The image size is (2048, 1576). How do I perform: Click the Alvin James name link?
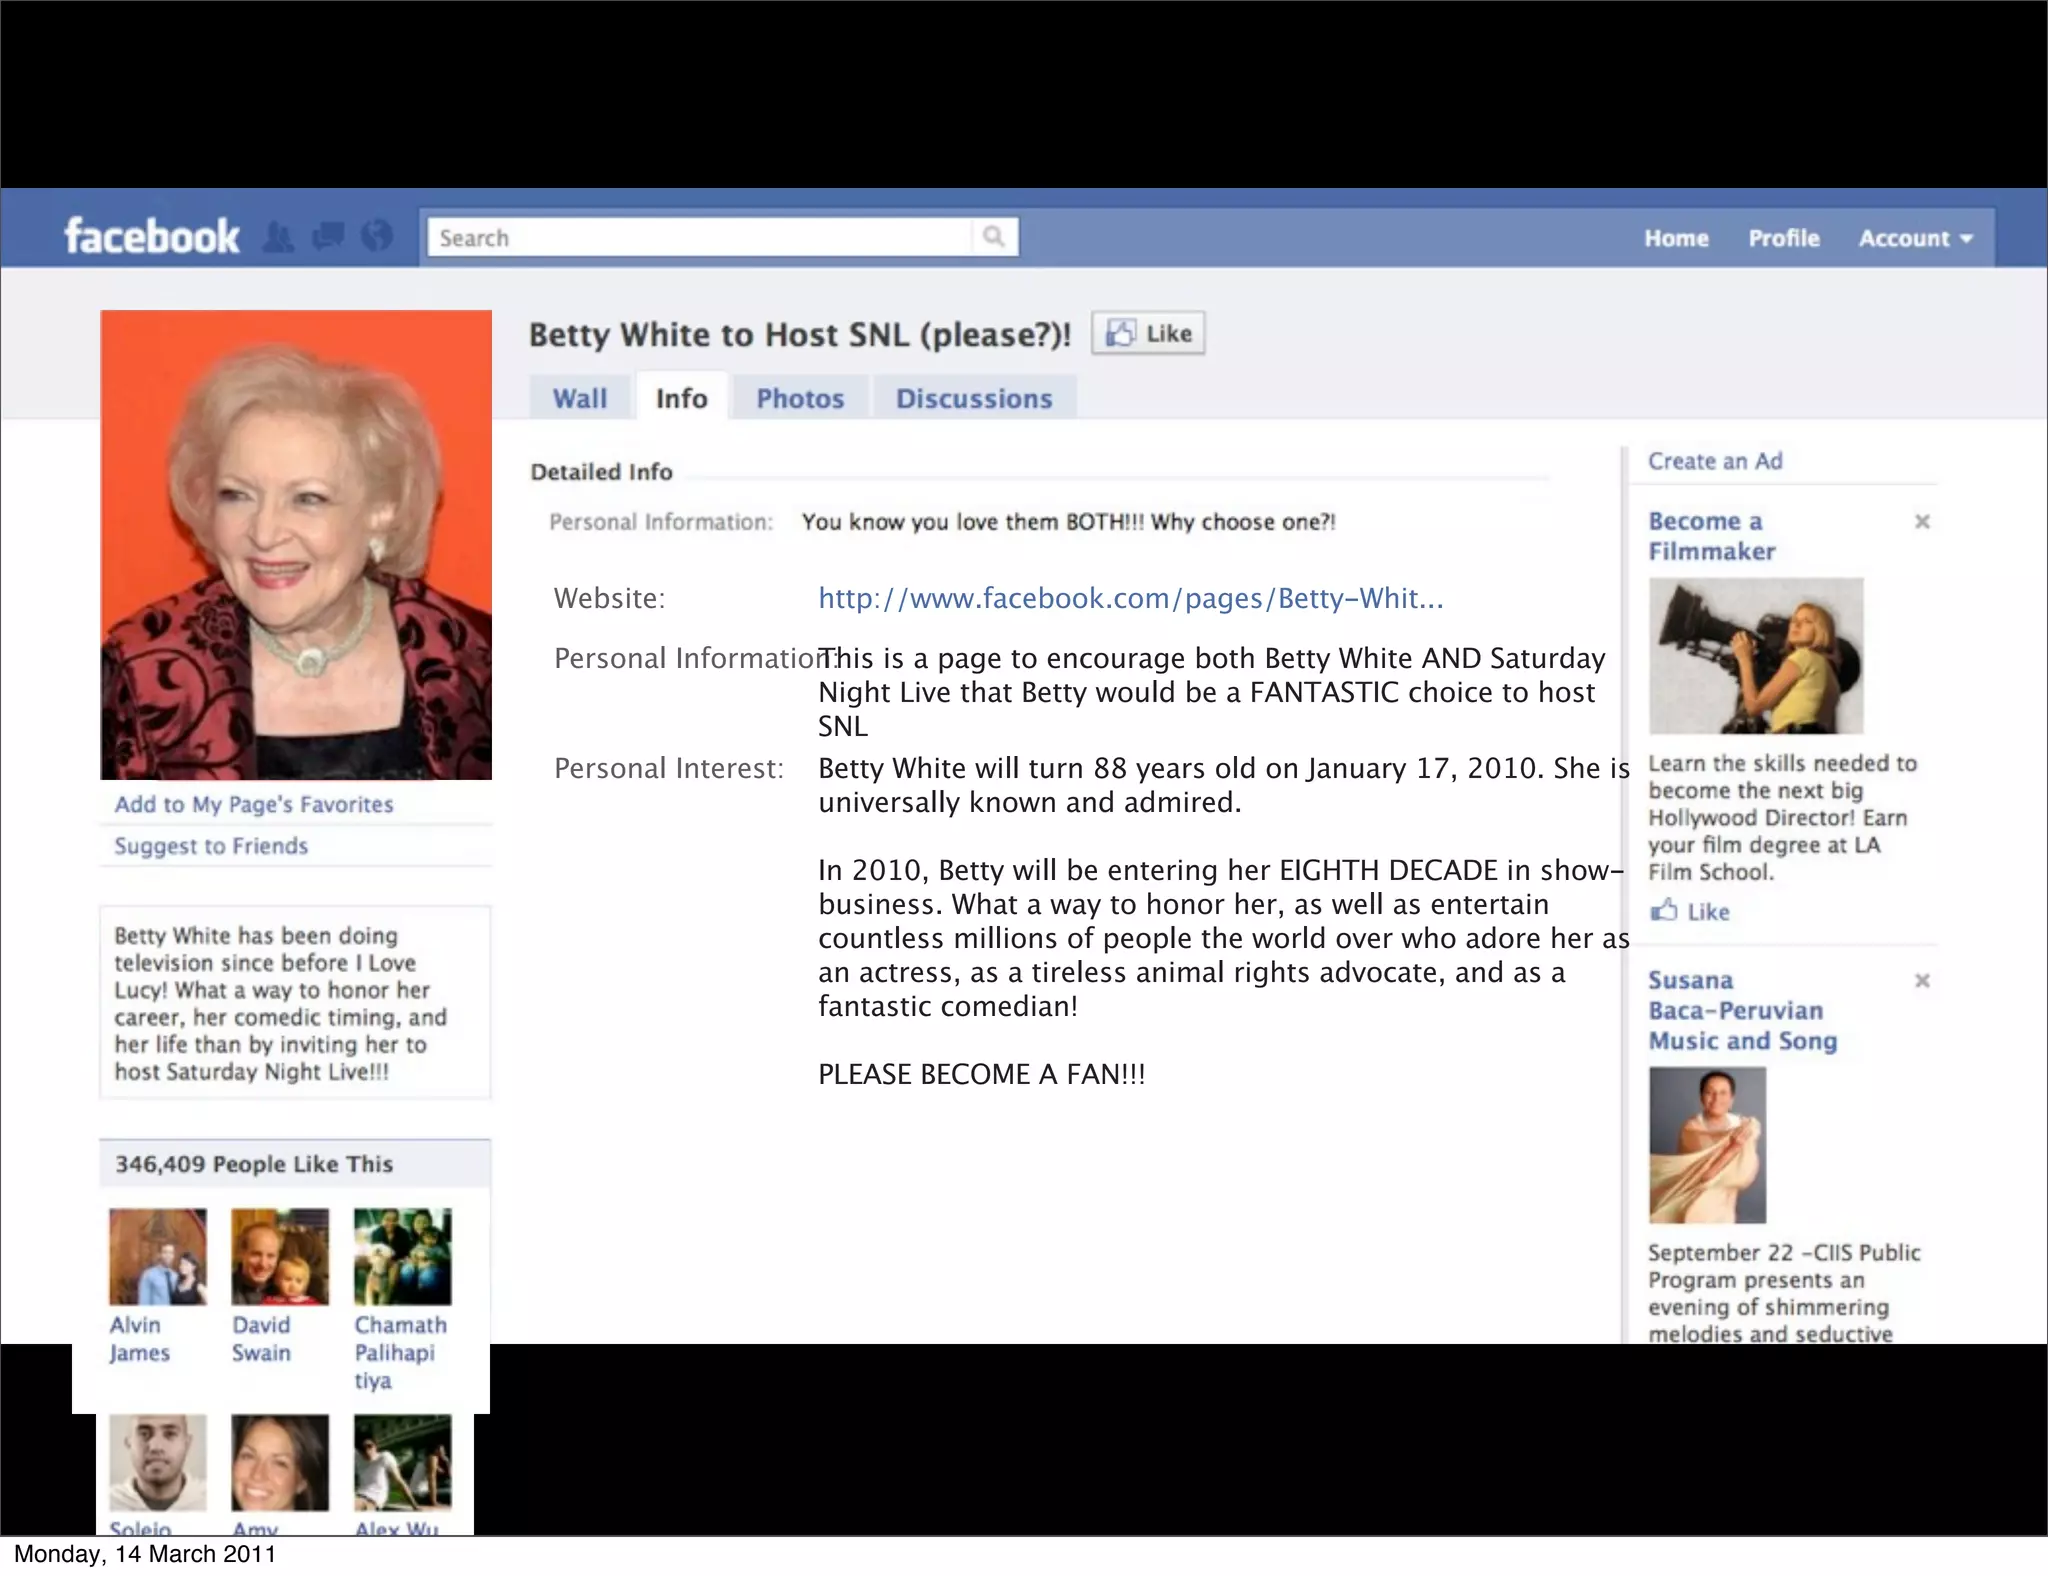pos(140,1338)
